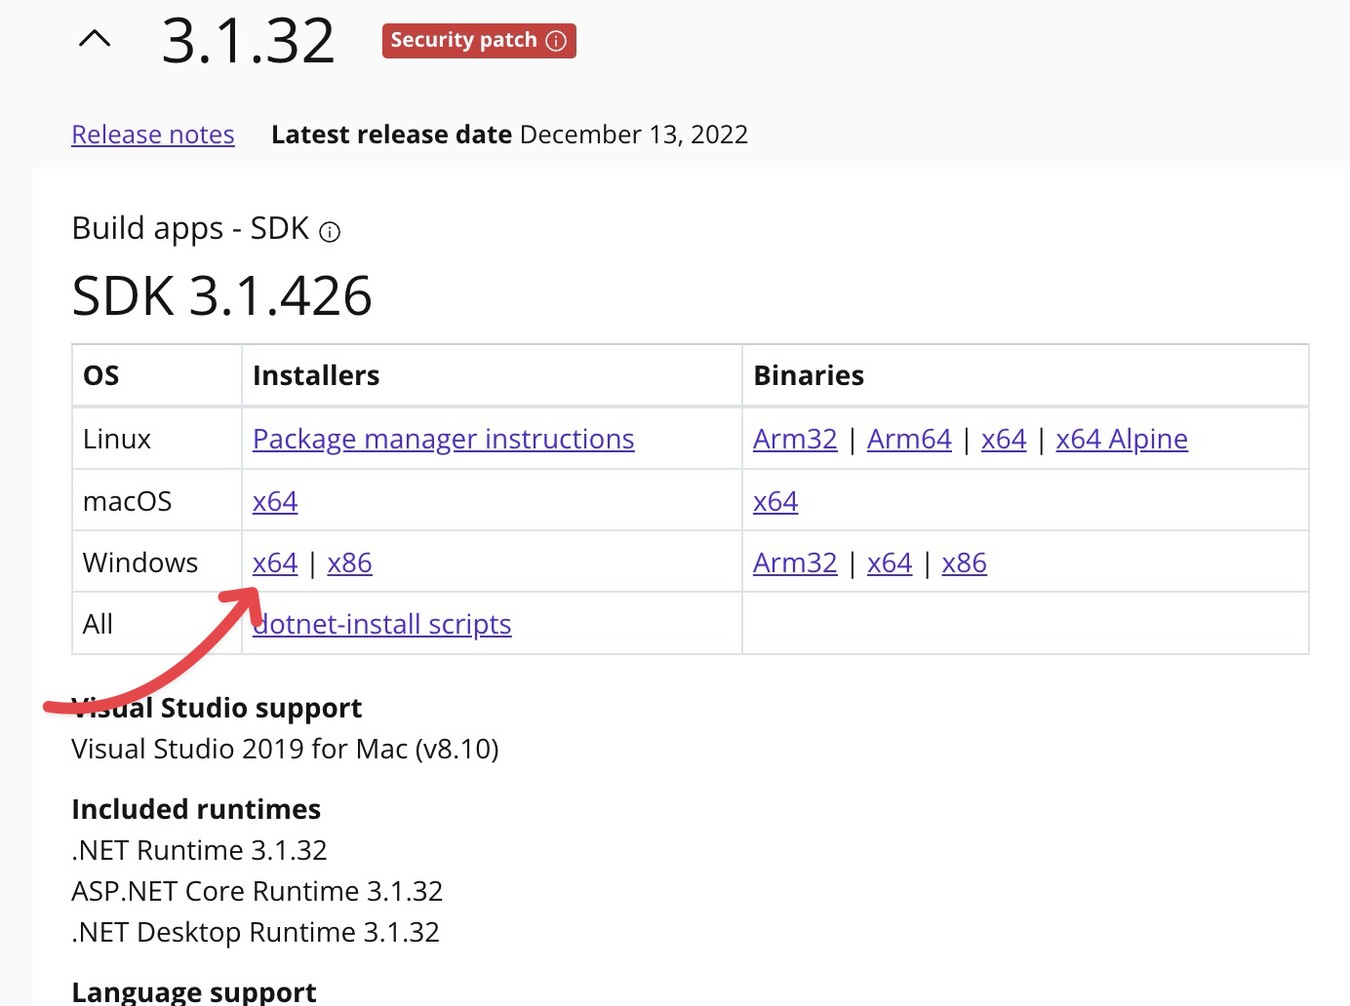
Task: Click the Linux row label
Action: click(x=117, y=439)
